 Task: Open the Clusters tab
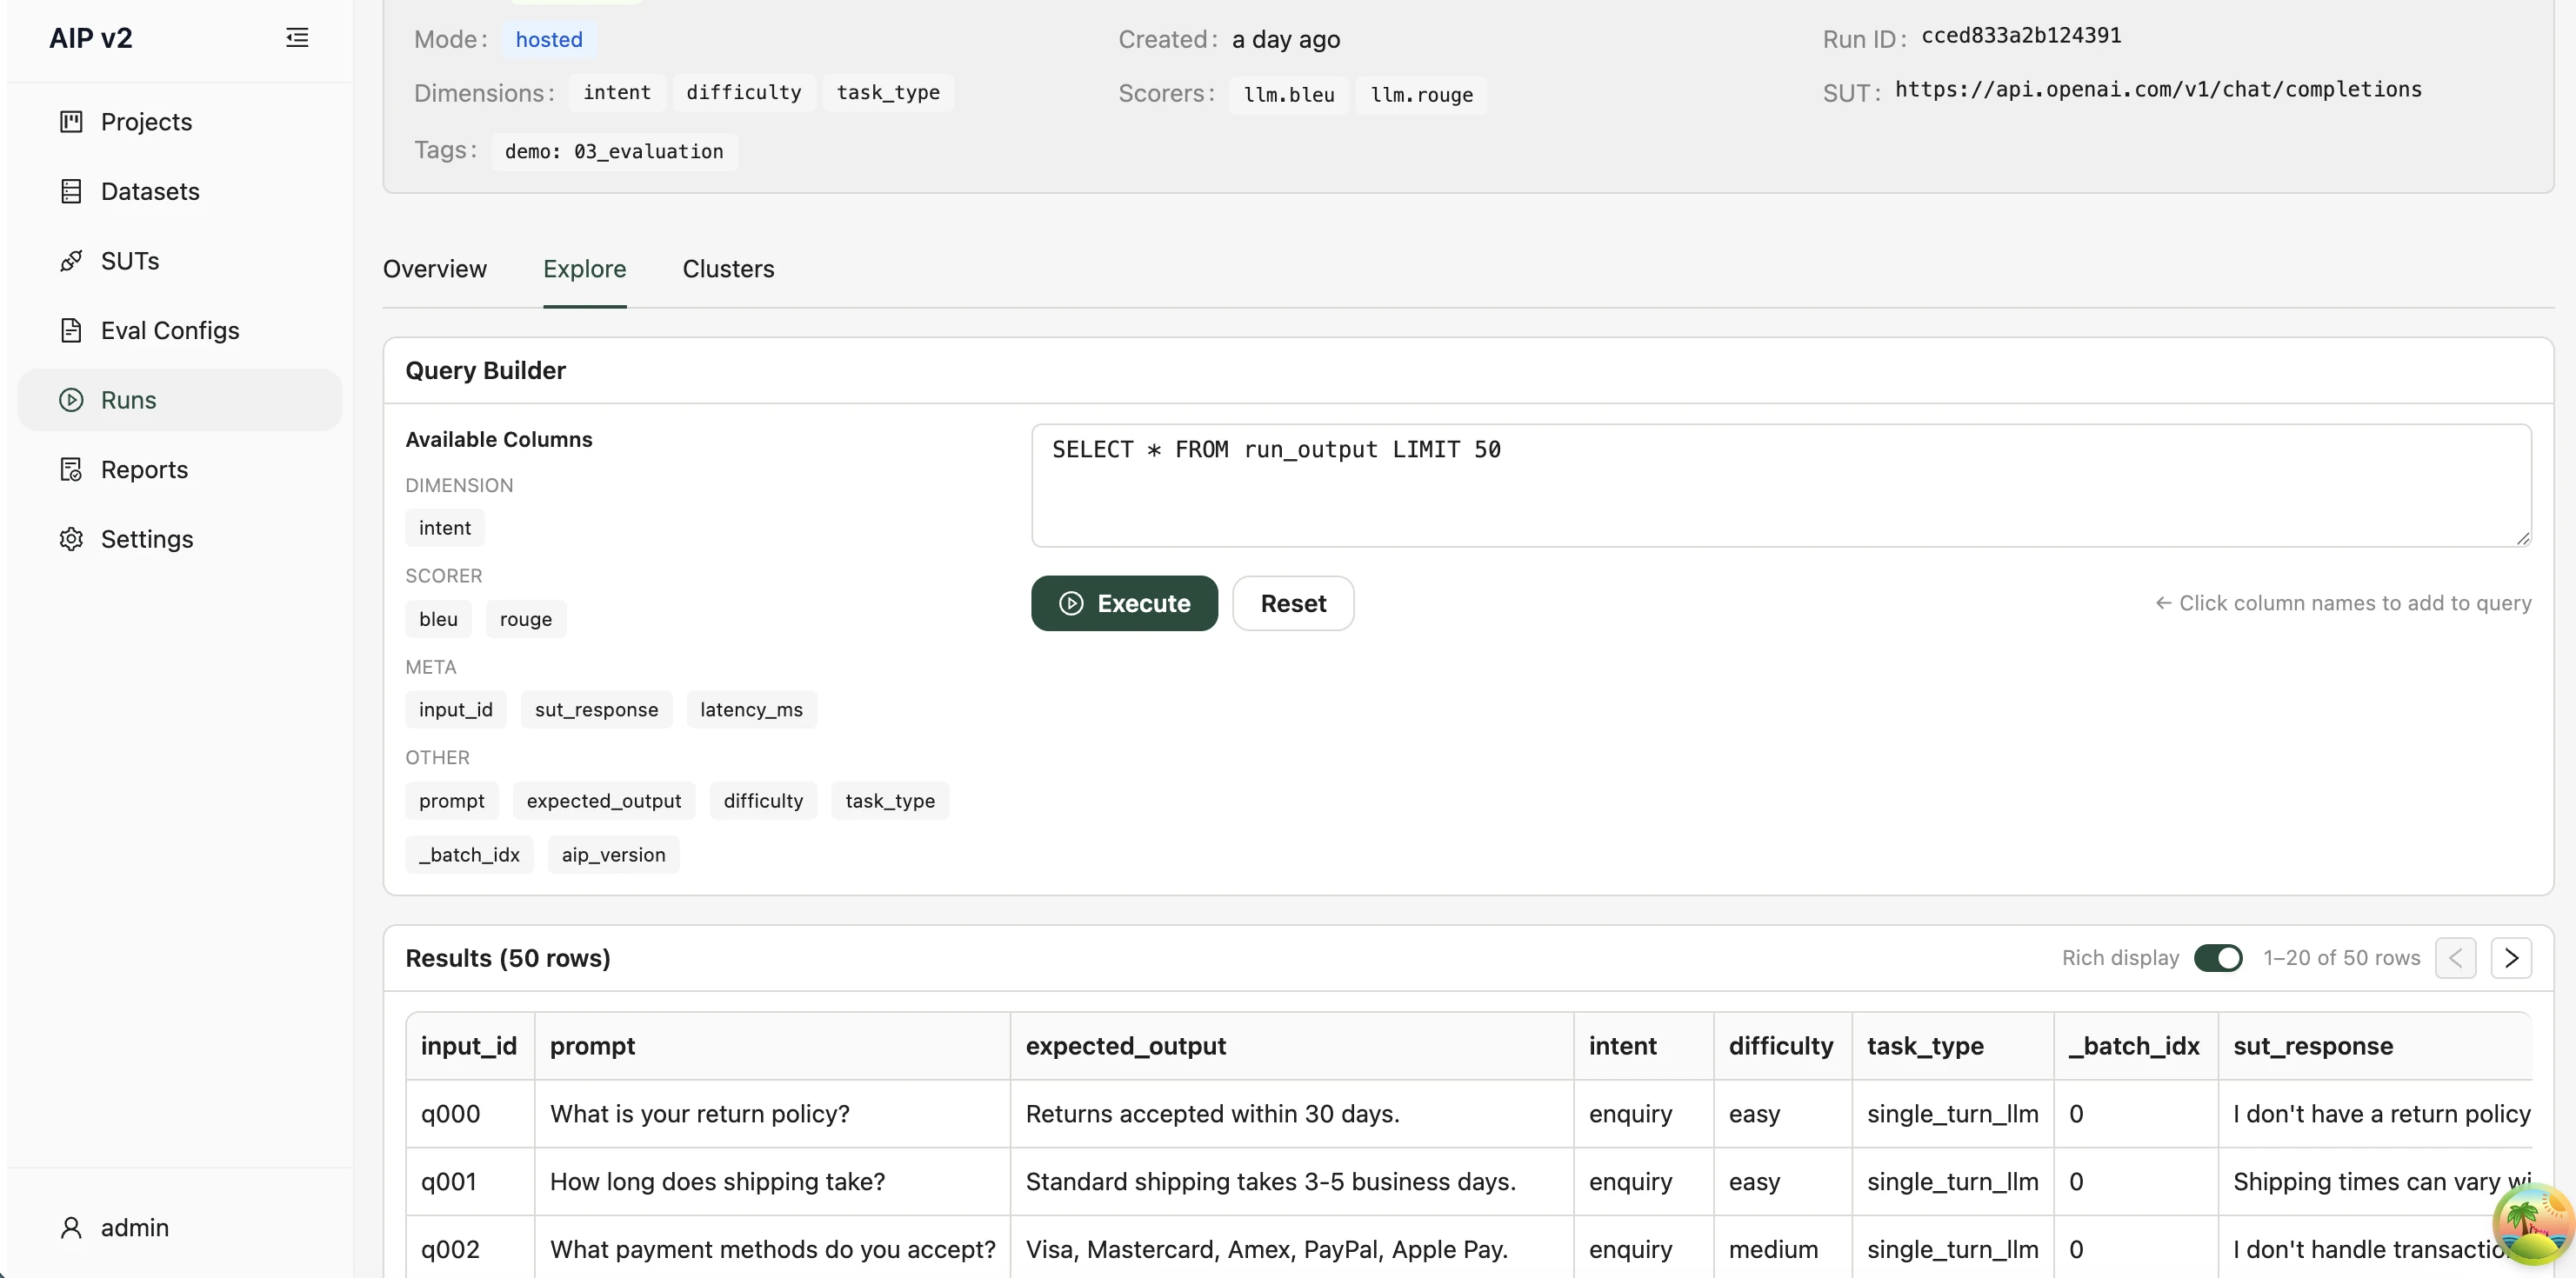pyautogui.click(x=728, y=269)
